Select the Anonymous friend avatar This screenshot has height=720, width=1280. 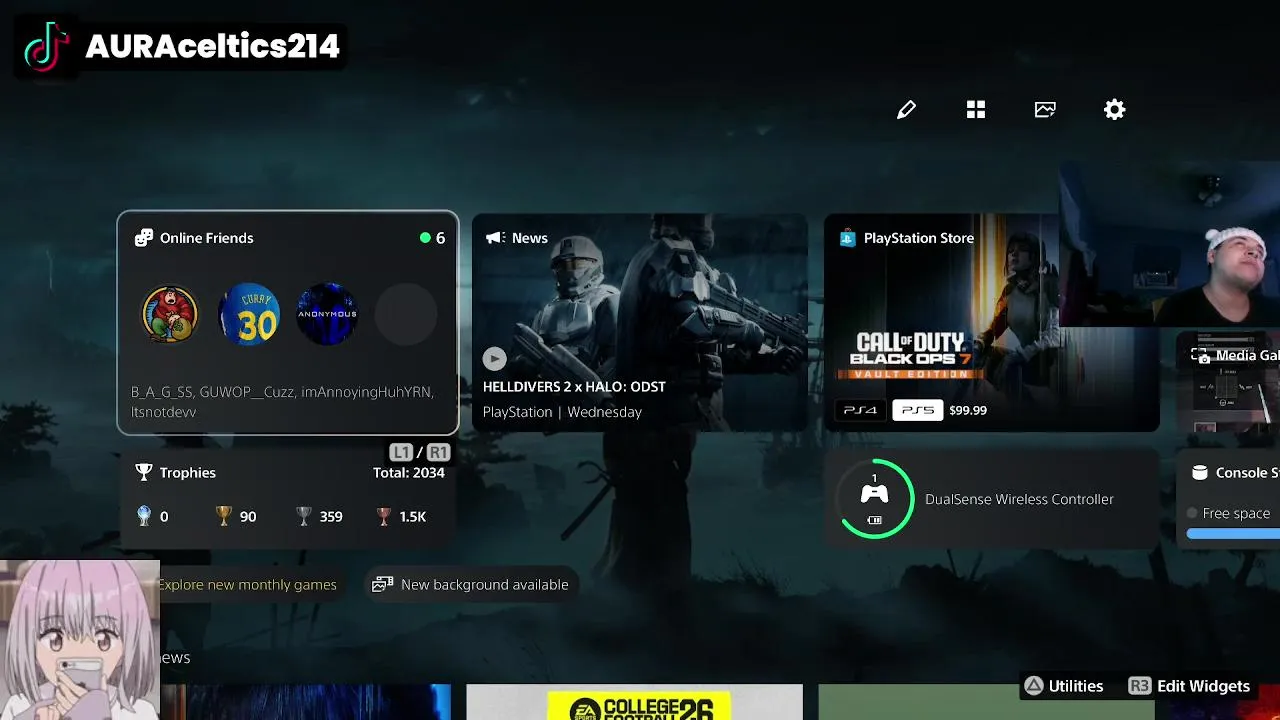click(x=327, y=315)
